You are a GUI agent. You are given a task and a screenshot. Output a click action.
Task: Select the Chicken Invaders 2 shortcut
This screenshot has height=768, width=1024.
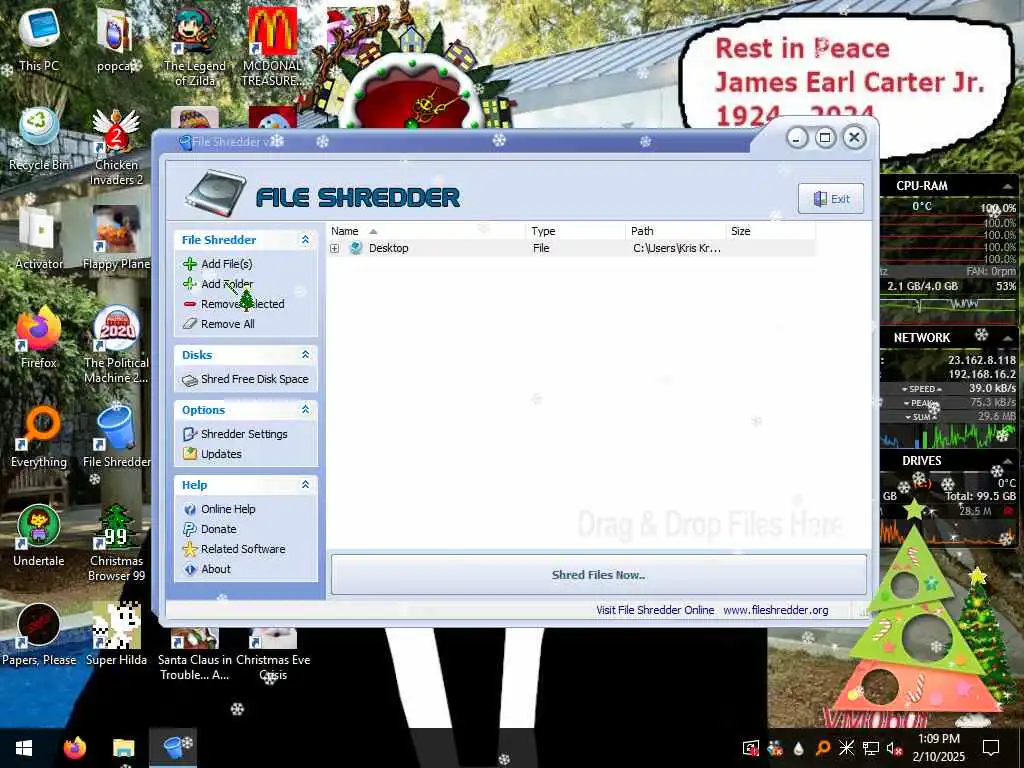pos(116,147)
